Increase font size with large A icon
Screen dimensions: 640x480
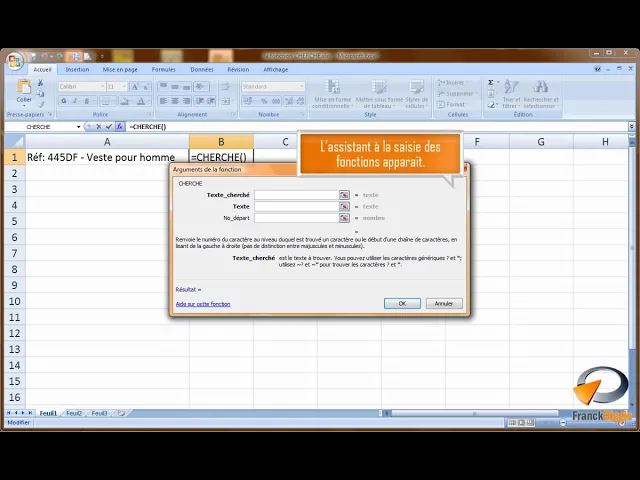pos(135,87)
